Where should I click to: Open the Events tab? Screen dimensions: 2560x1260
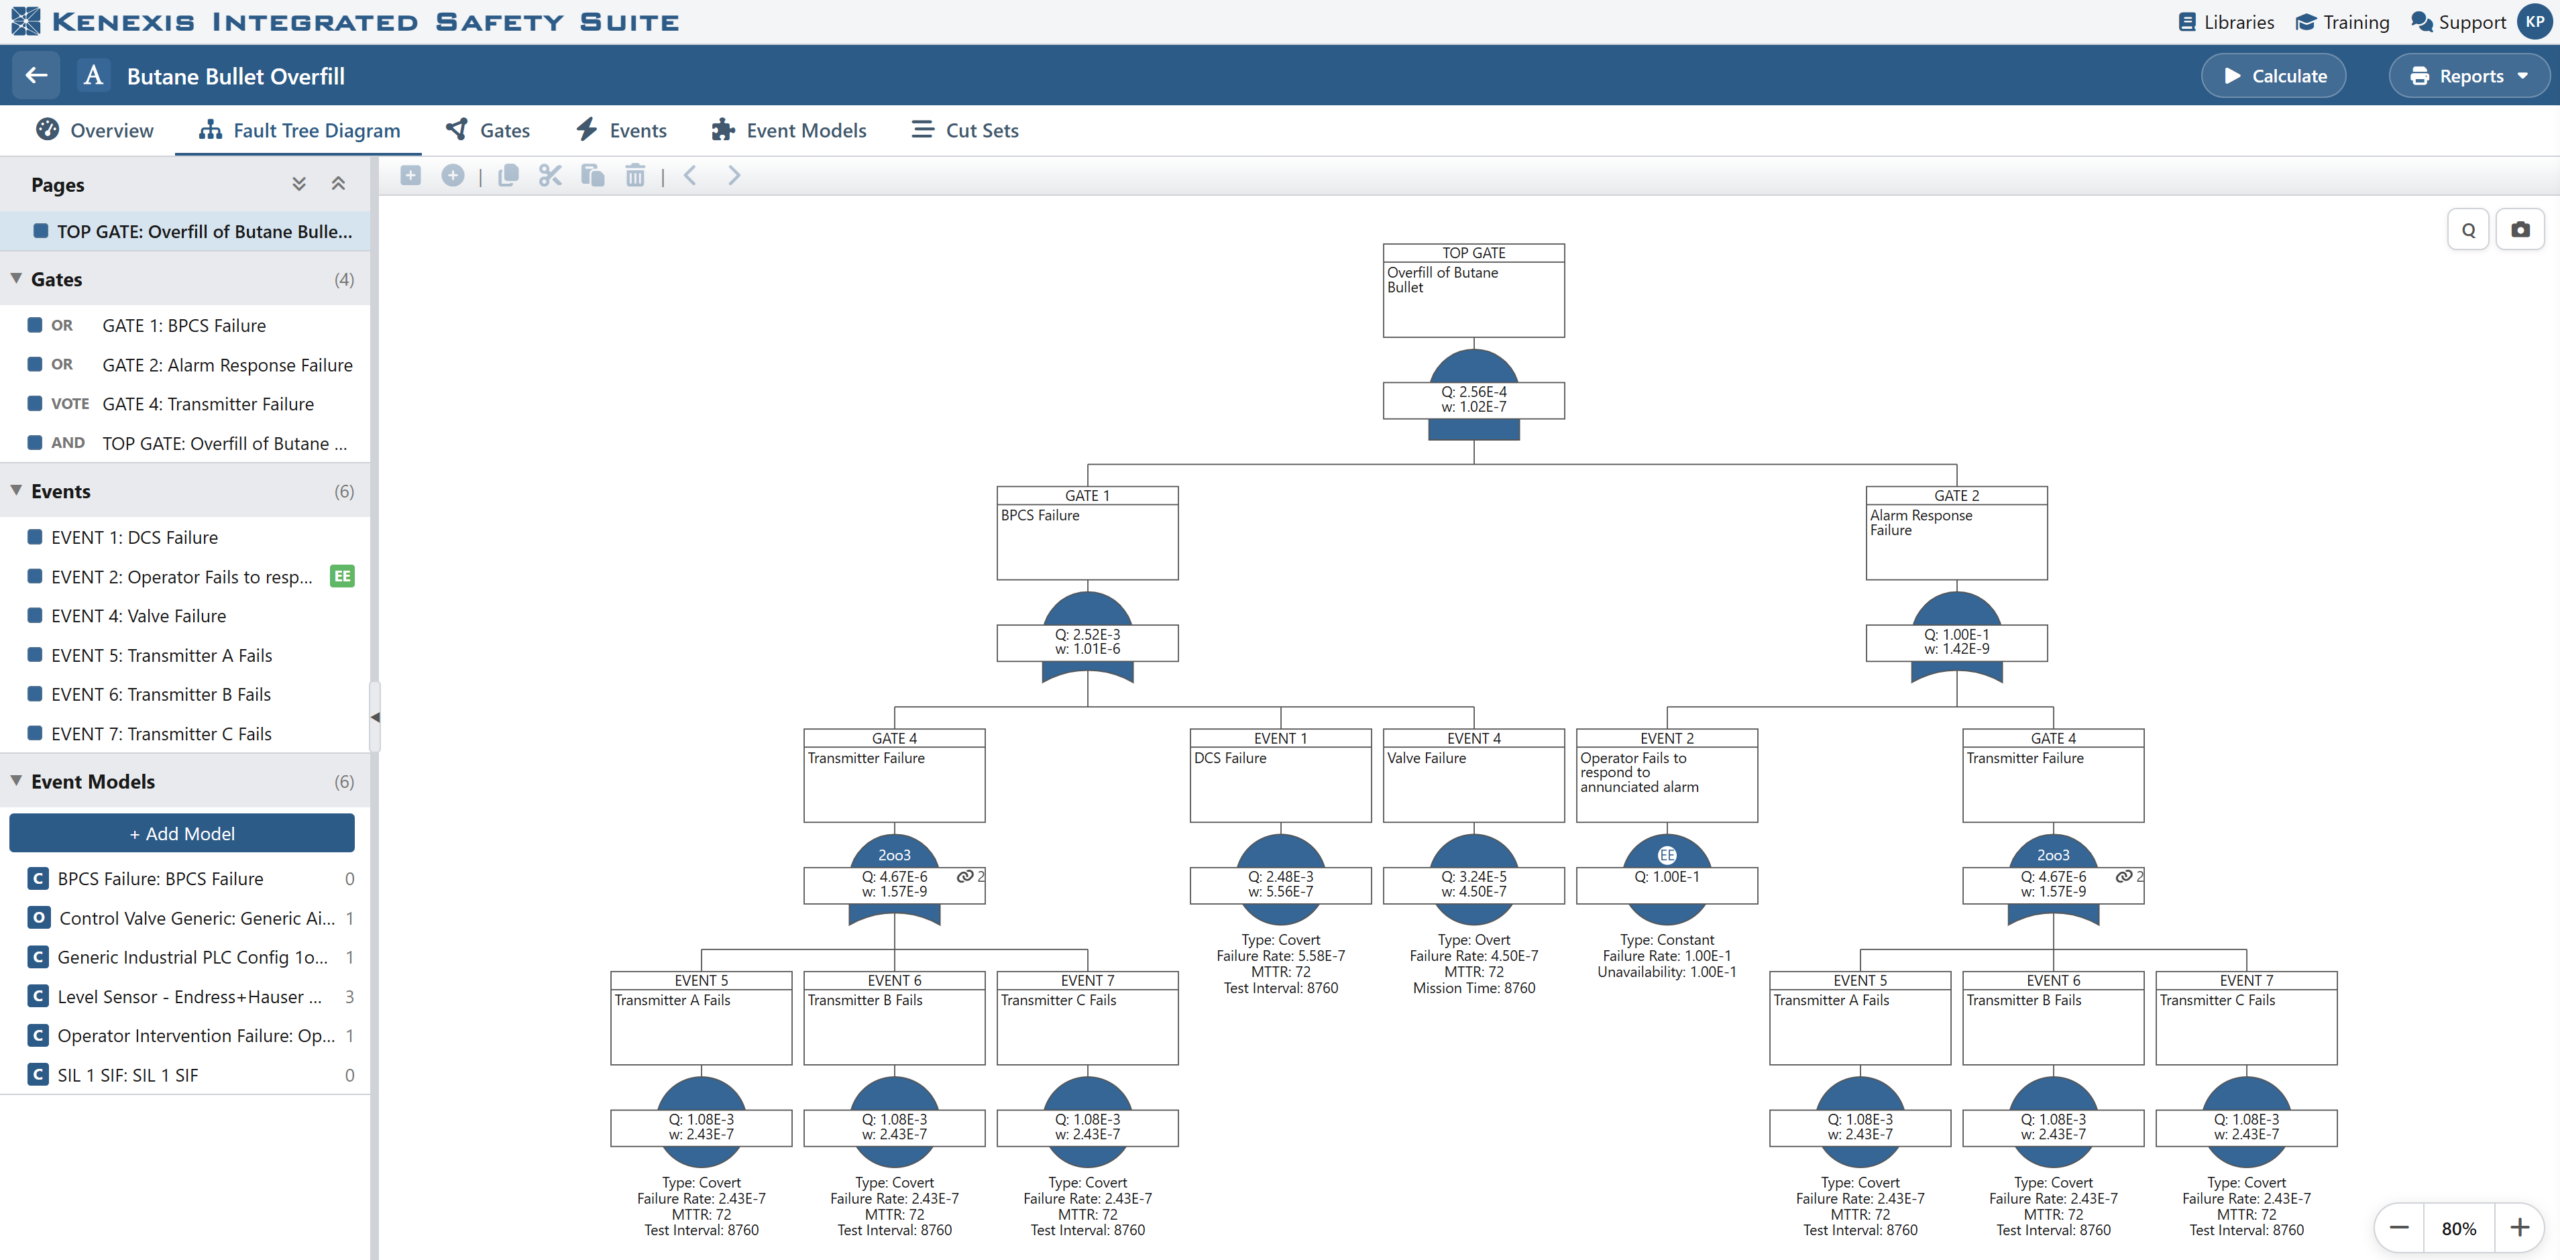622,130
